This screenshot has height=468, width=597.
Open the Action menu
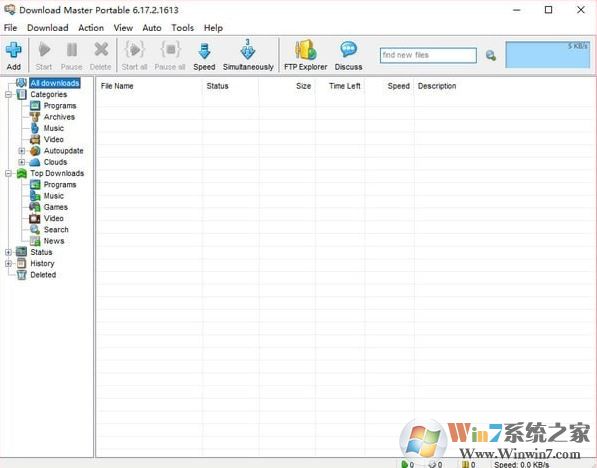pyautogui.click(x=91, y=28)
